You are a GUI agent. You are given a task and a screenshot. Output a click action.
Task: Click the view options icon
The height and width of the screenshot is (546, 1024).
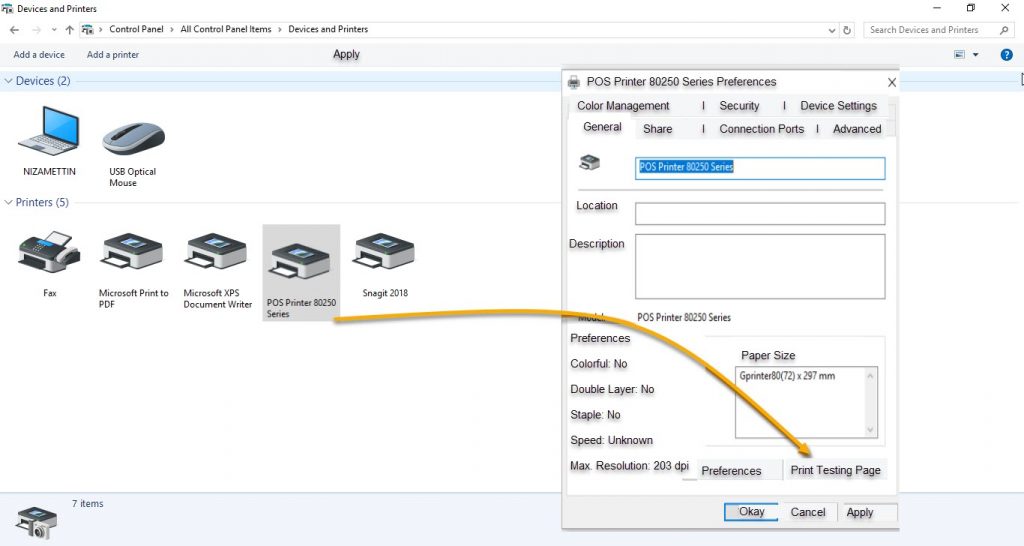coord(959,55)
